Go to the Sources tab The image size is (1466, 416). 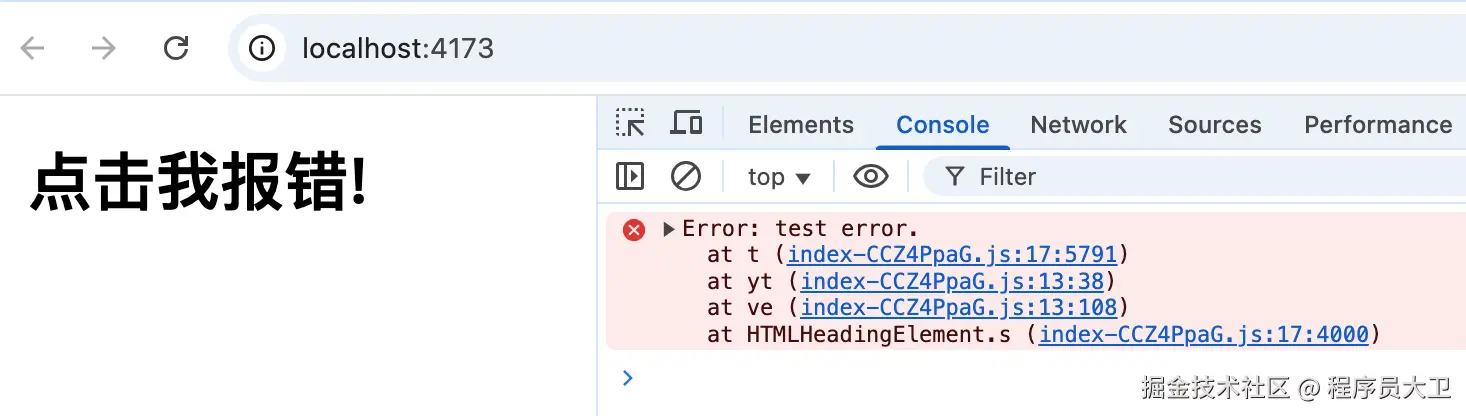tap(1214, 125)
